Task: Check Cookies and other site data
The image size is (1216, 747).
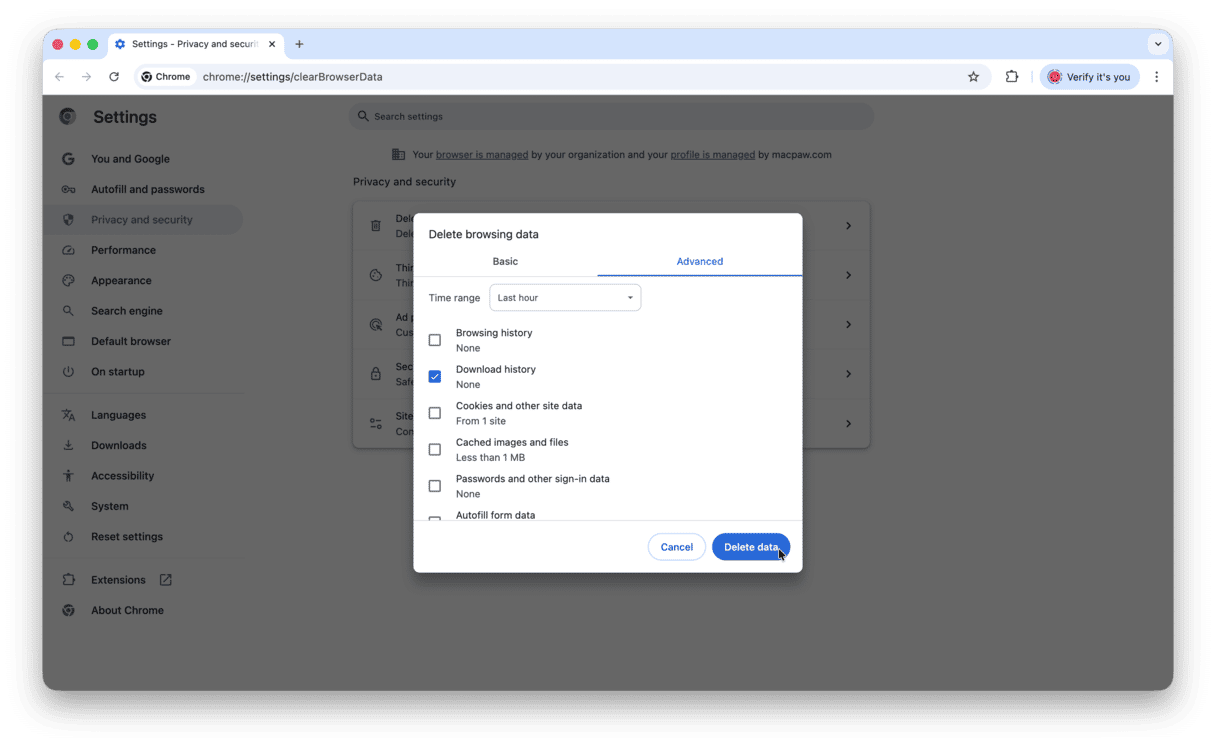Action: 435,413
